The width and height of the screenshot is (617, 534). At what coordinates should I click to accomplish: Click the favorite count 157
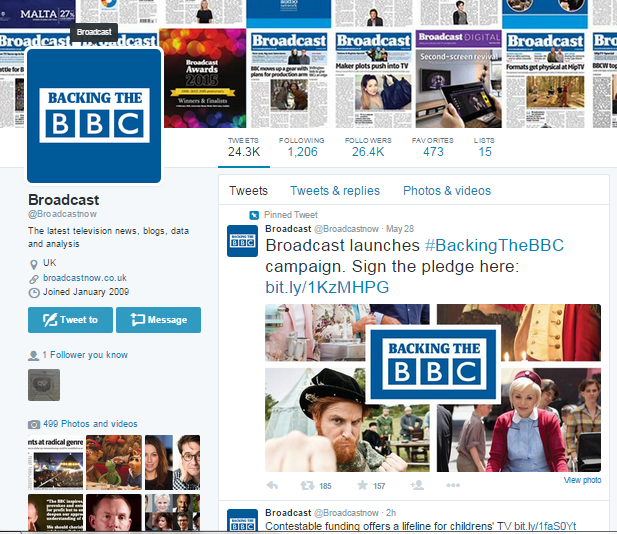[379, 486]
